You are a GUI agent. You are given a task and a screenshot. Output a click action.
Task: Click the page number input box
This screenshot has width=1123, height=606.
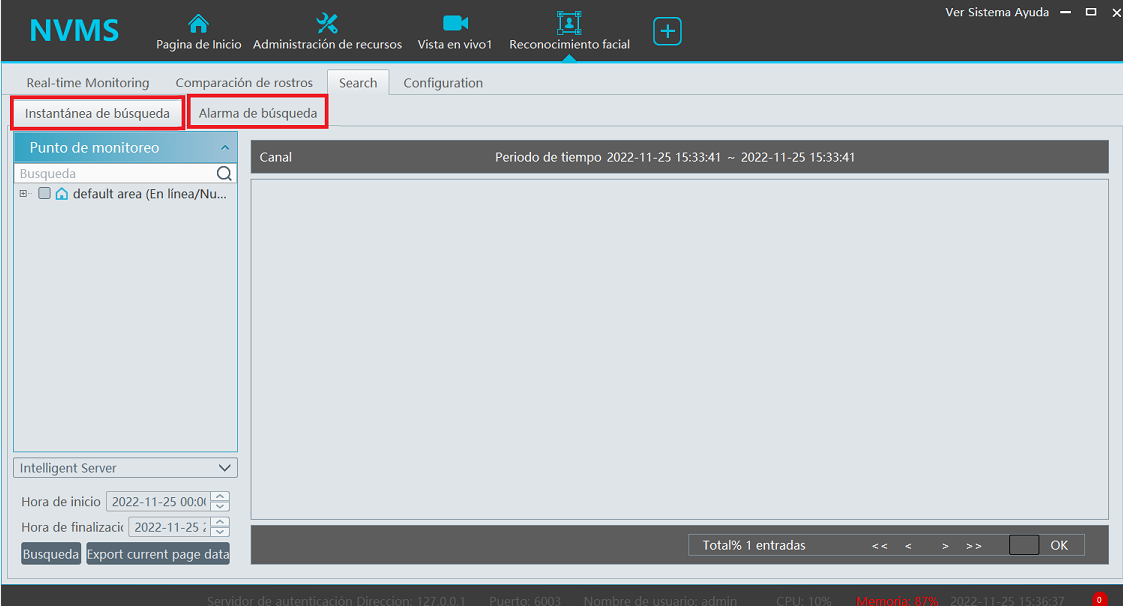click(1024, 545)
